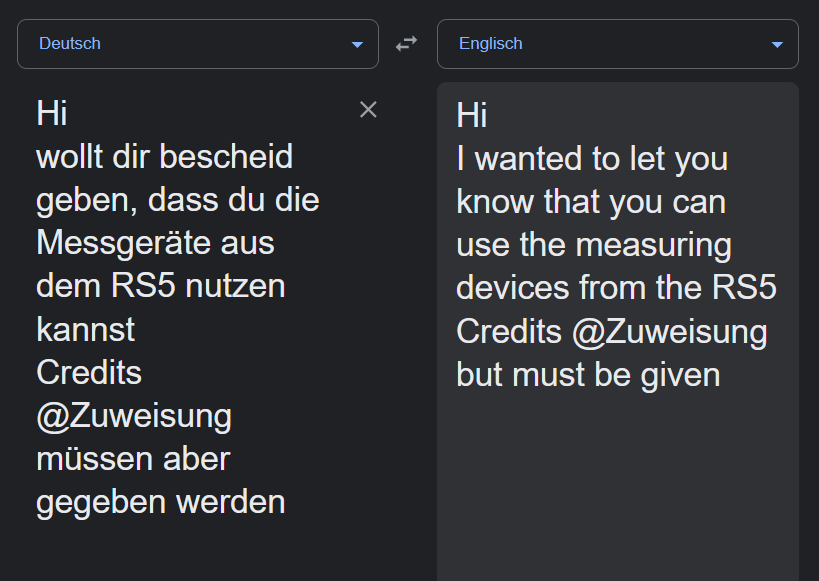Viewport: 819px width, 581px height.
Task: Click empty area below the English translation
Action: (617, 490)
